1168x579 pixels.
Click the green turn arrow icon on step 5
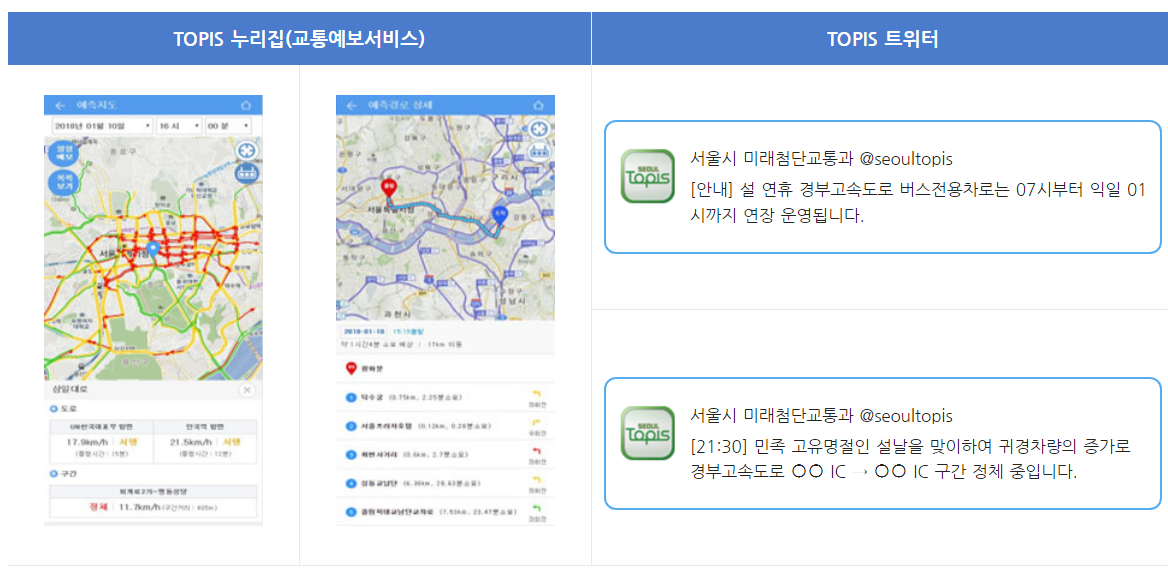click(x=535, y=507)
